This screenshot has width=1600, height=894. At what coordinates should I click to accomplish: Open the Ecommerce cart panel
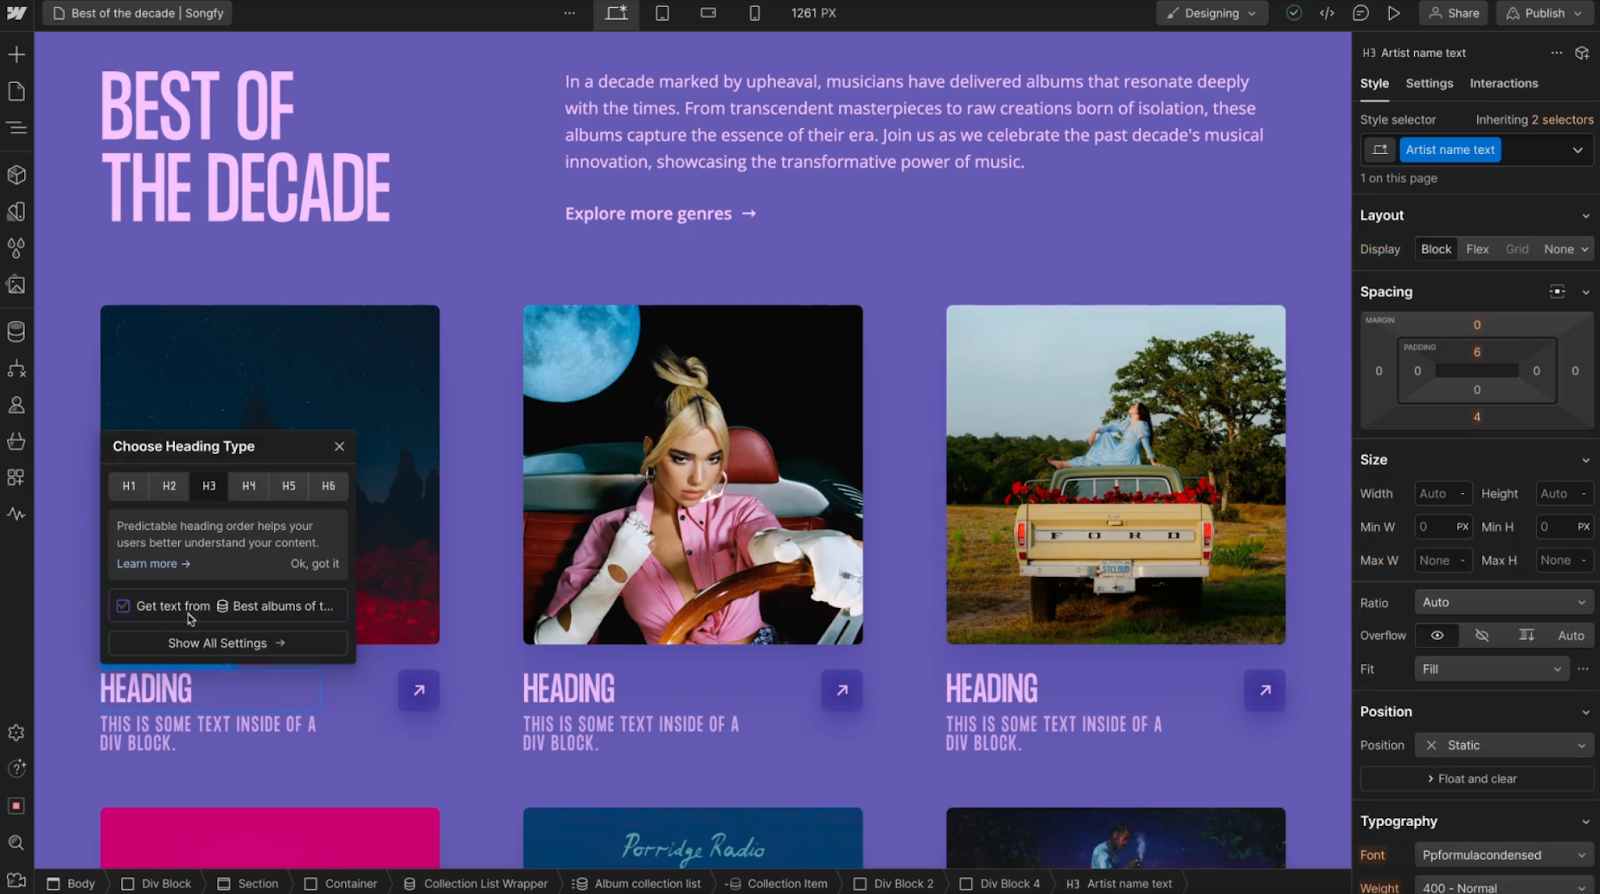pyautogui.click(x=16, y=441)
